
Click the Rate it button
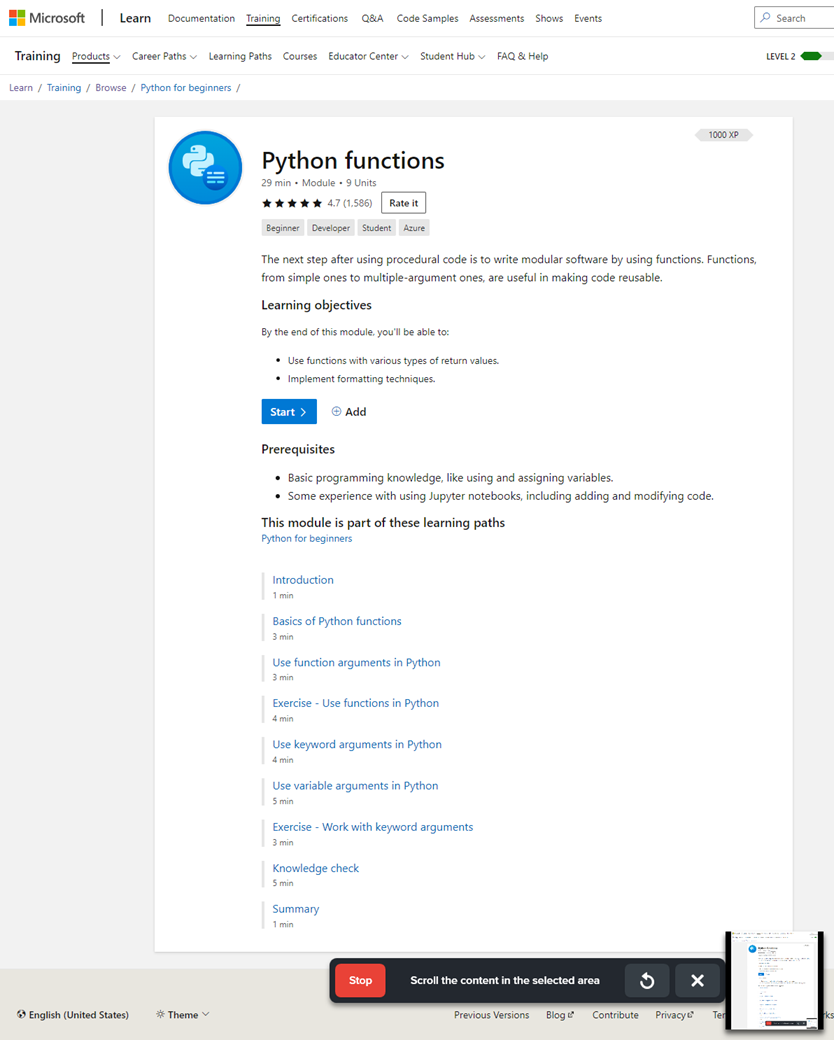pos(403,203)
